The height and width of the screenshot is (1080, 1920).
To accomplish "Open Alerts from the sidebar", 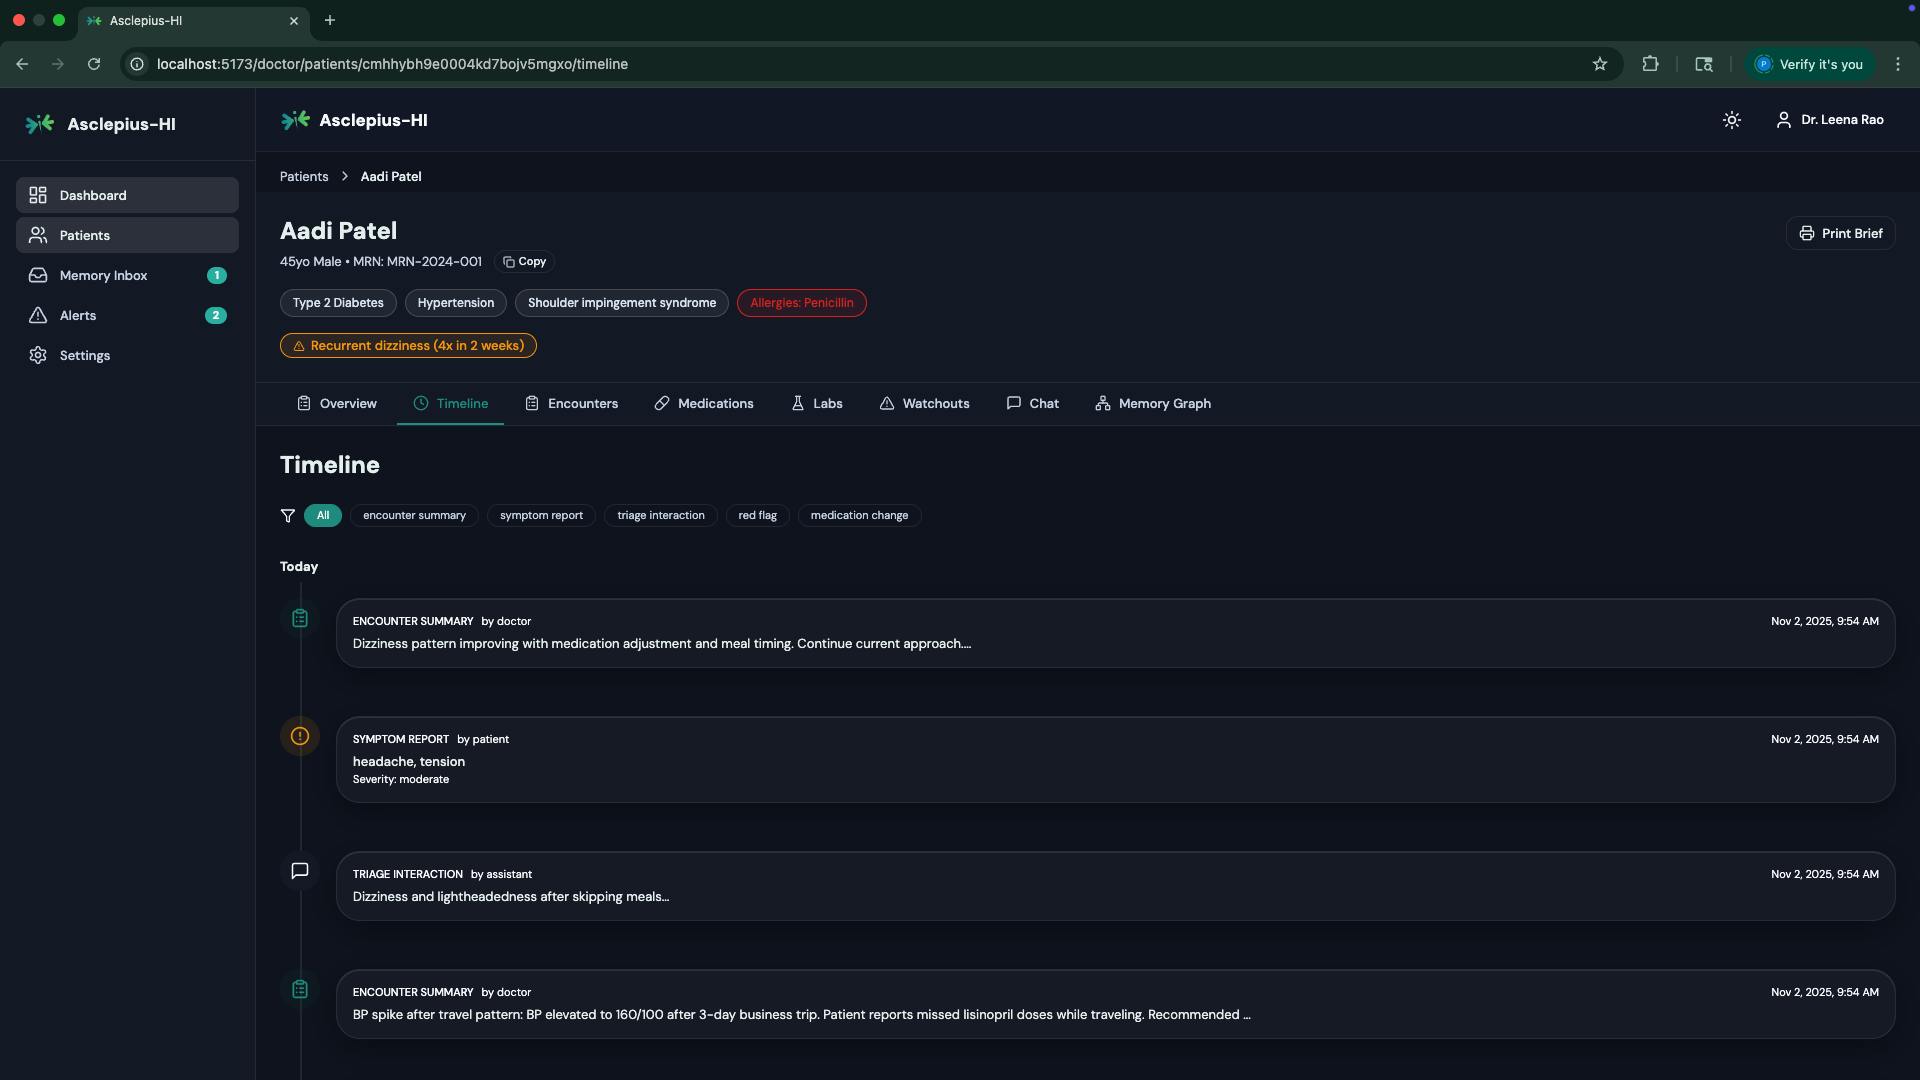I will [78, 316].
